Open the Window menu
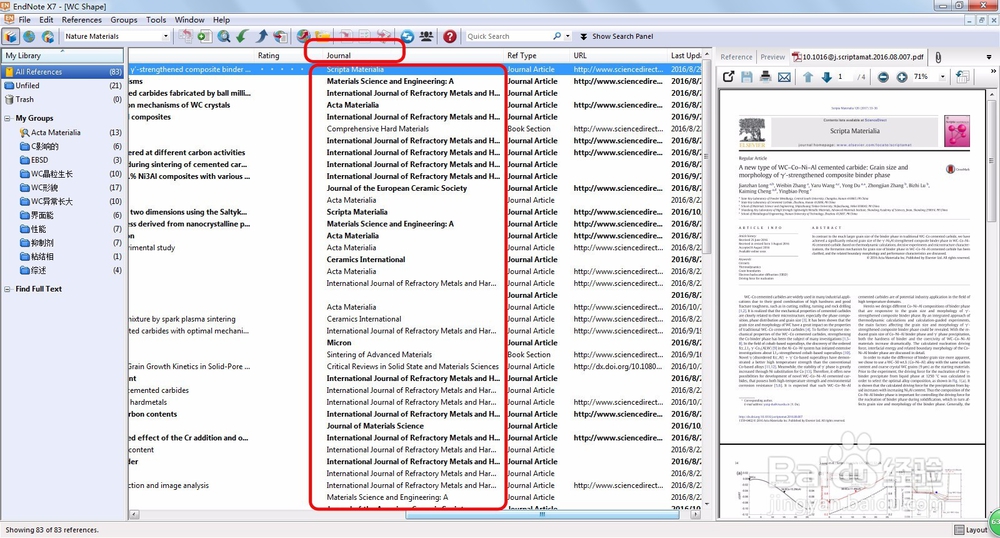The image size is (1000, 538). click(189, 20)
